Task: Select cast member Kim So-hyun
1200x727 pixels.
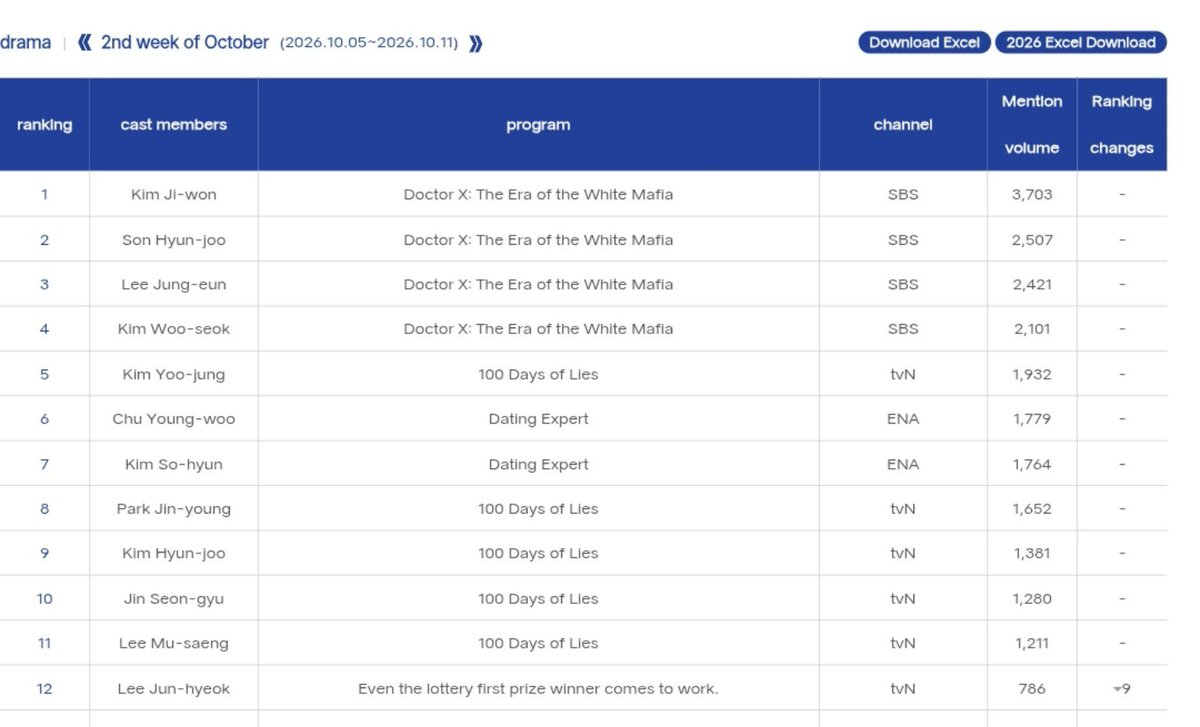Action: [x=174, y=465]
